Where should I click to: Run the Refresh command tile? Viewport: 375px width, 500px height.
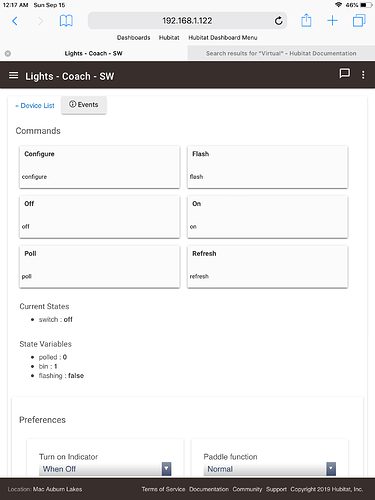268,267
